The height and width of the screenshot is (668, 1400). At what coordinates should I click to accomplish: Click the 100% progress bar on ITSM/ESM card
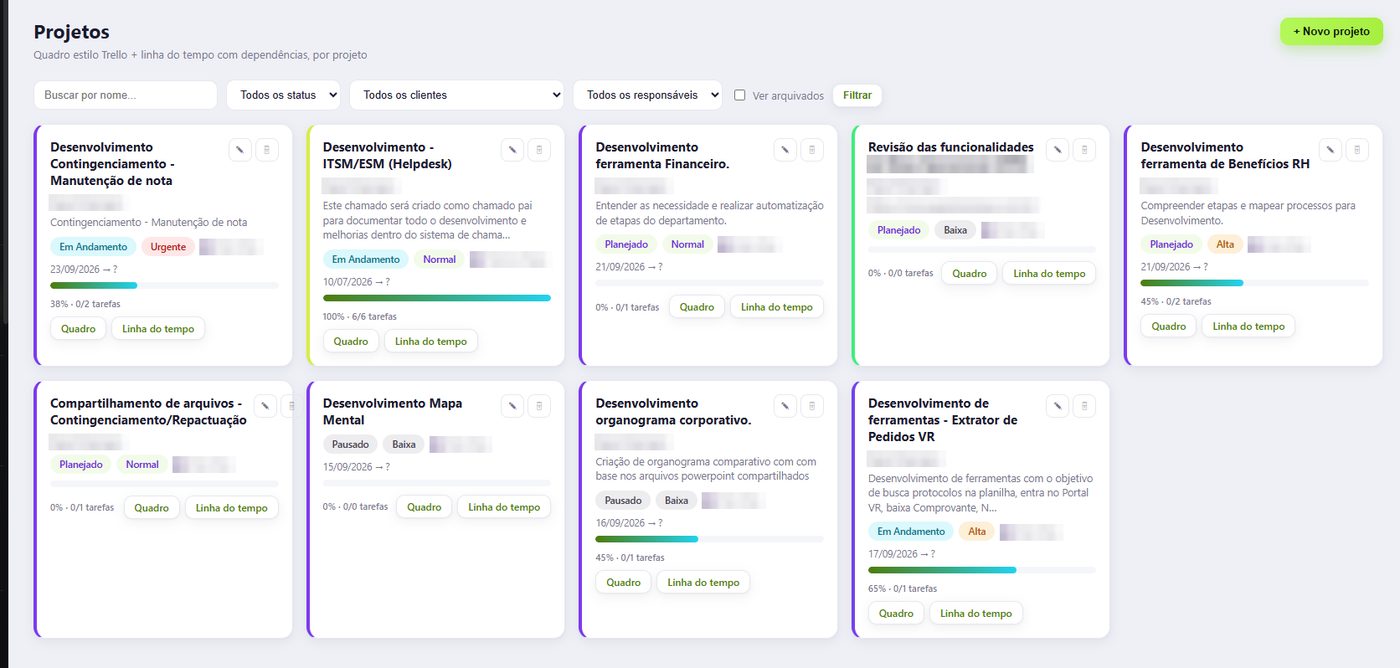(437, 298)
